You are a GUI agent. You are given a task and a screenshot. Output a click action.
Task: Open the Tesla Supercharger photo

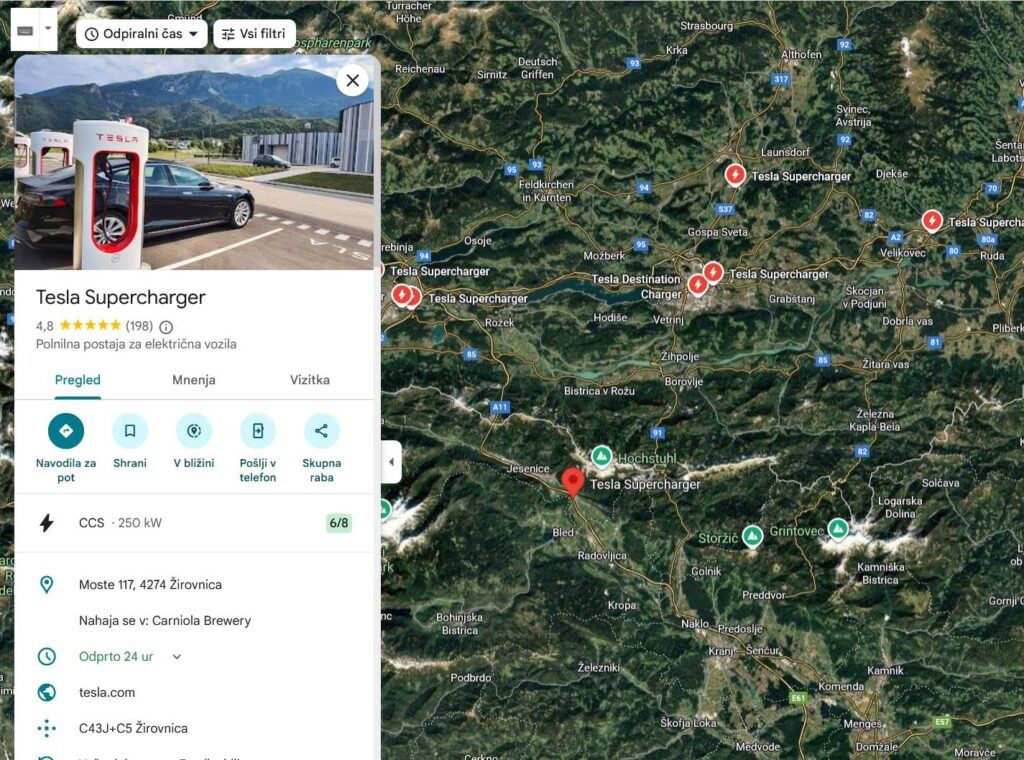click(194, 162)
